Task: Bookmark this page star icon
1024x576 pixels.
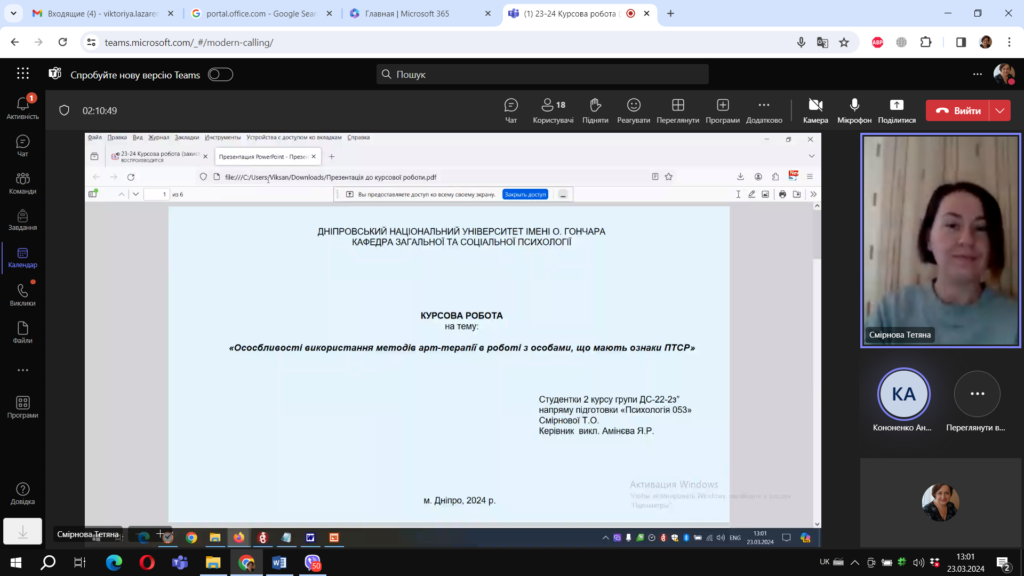Action: (844, 42)
